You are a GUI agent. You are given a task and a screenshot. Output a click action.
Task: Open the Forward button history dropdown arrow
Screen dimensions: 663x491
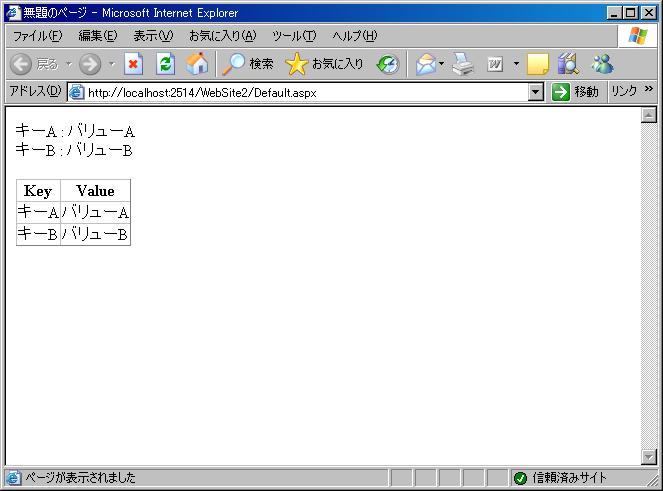(x=112, y=64)
